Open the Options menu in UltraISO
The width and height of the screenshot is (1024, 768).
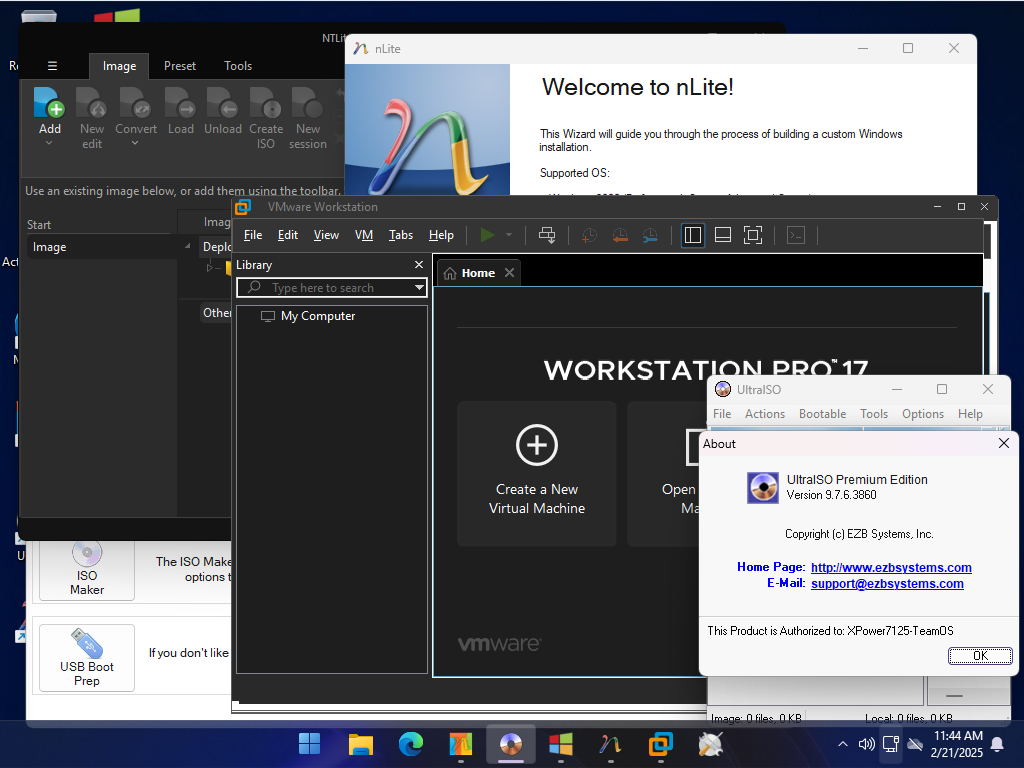(x=923, y=414)
